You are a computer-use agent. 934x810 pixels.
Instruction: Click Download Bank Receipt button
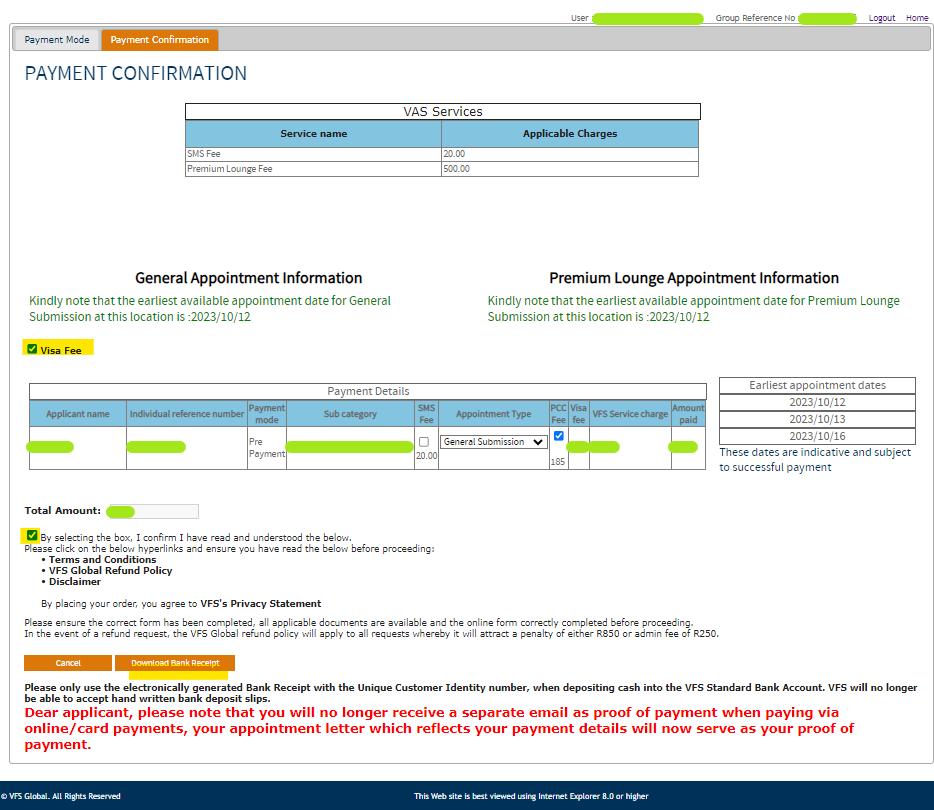tap(175, 663)
